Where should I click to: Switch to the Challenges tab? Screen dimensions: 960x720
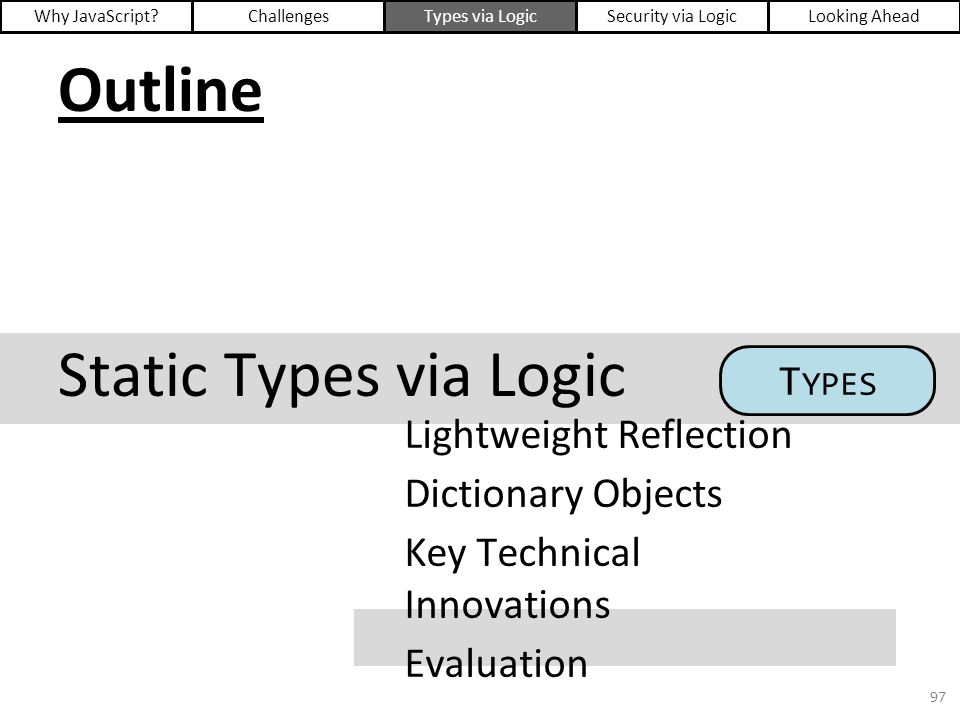[x=288, y=16]
